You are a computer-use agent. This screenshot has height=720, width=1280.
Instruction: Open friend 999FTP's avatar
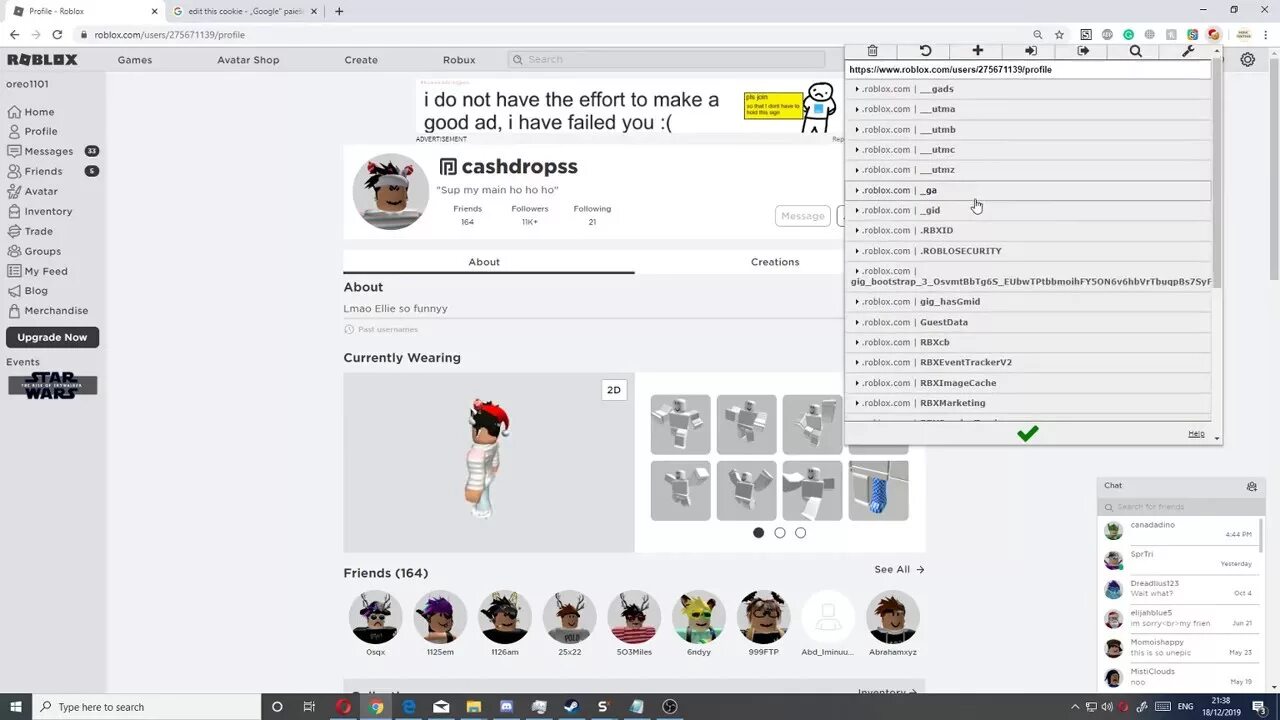click(x=763, y=617)
